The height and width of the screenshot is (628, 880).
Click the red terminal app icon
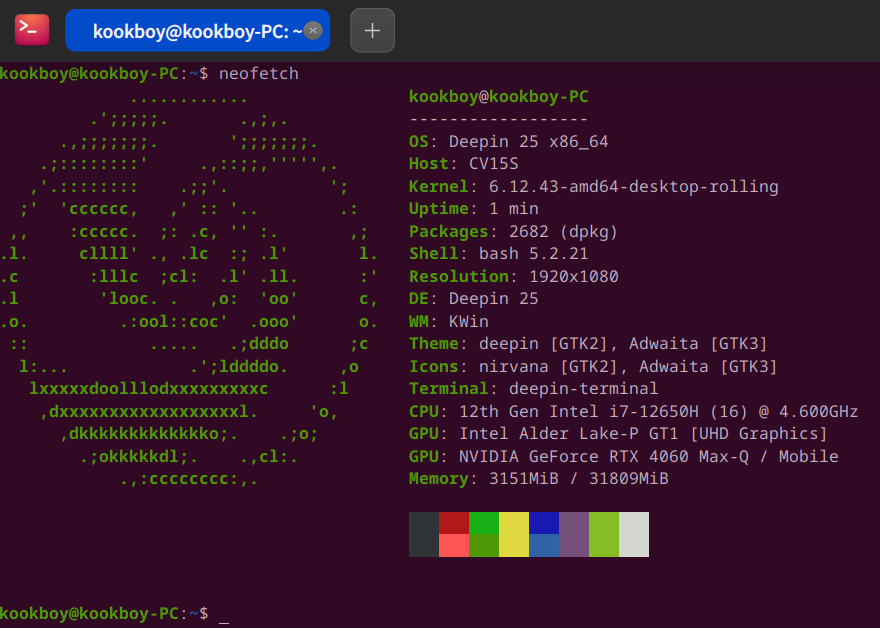click(32, 30)
